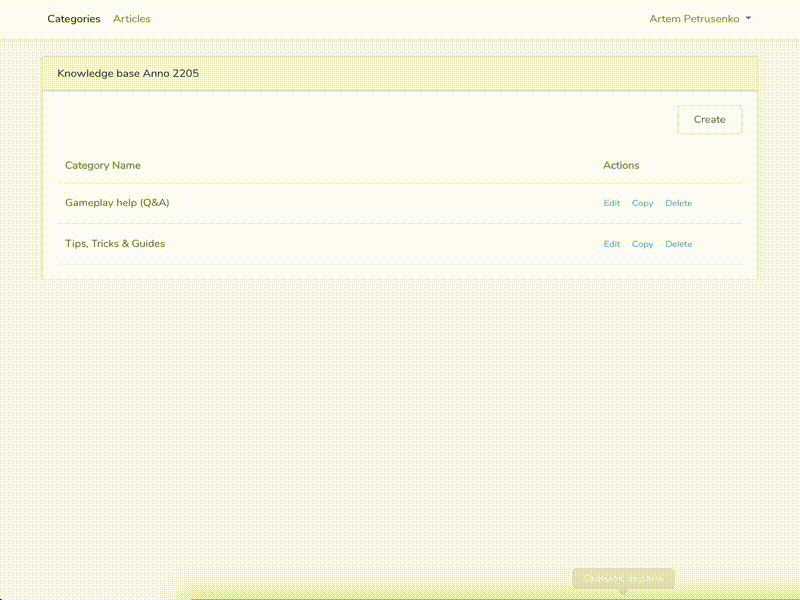Click the 'Knowledge base Anno 2205' heading

tap(128, 73)
